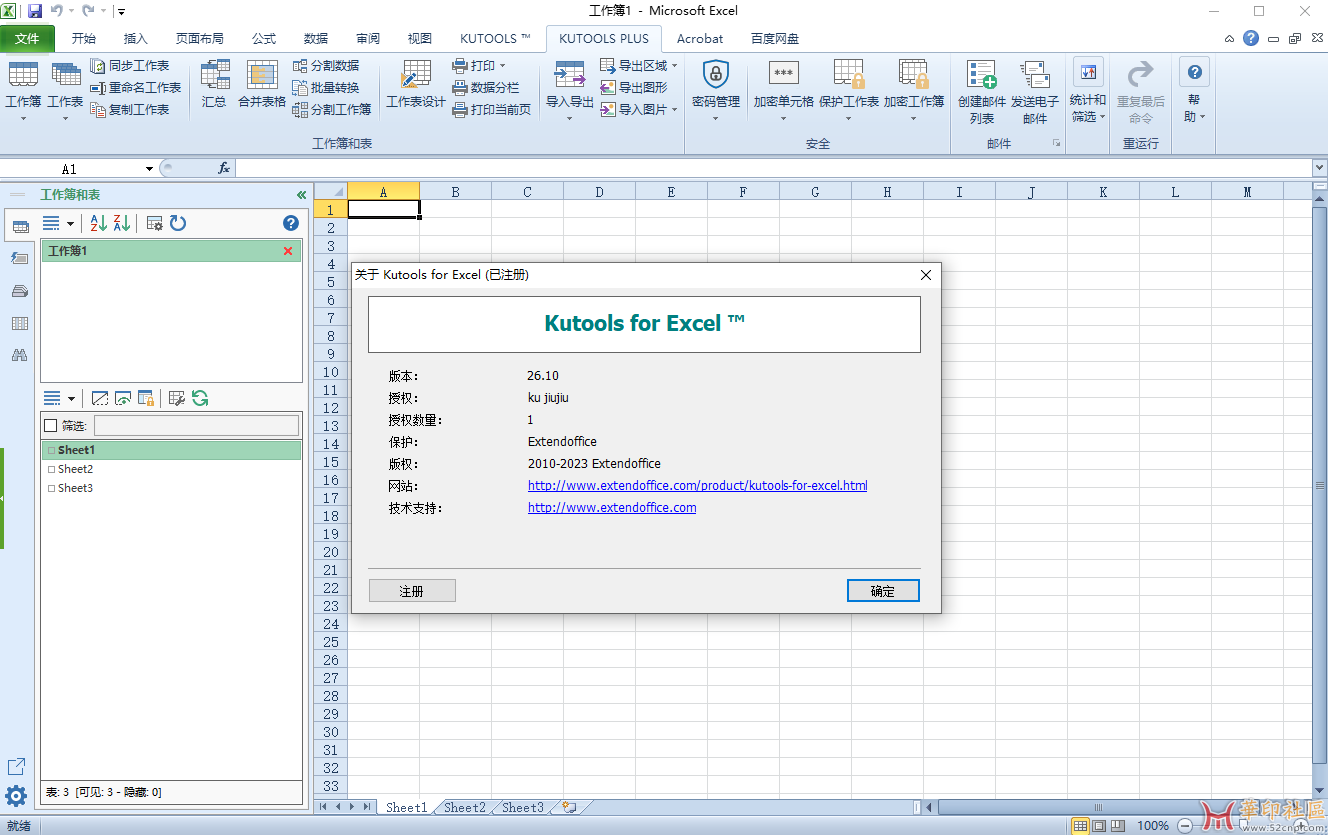Click the 筛选 filter input field

coord(196,426)
